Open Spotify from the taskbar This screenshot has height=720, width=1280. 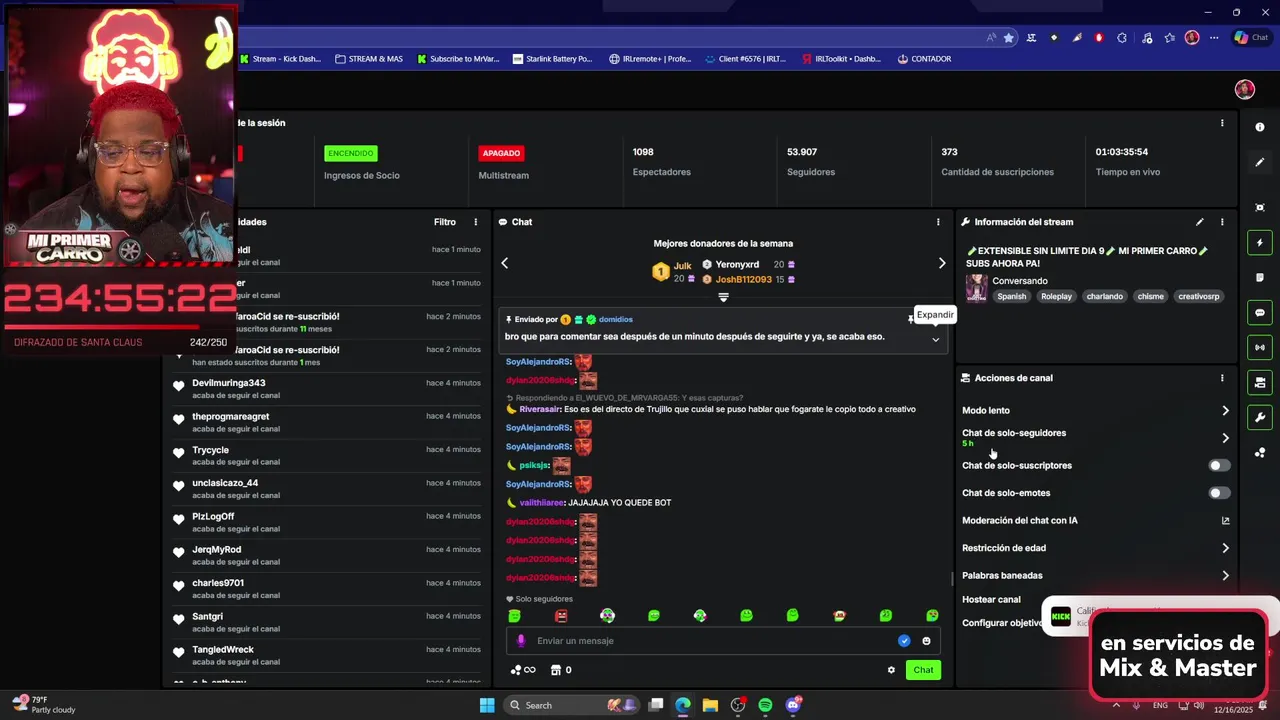[x=765, y=705]
